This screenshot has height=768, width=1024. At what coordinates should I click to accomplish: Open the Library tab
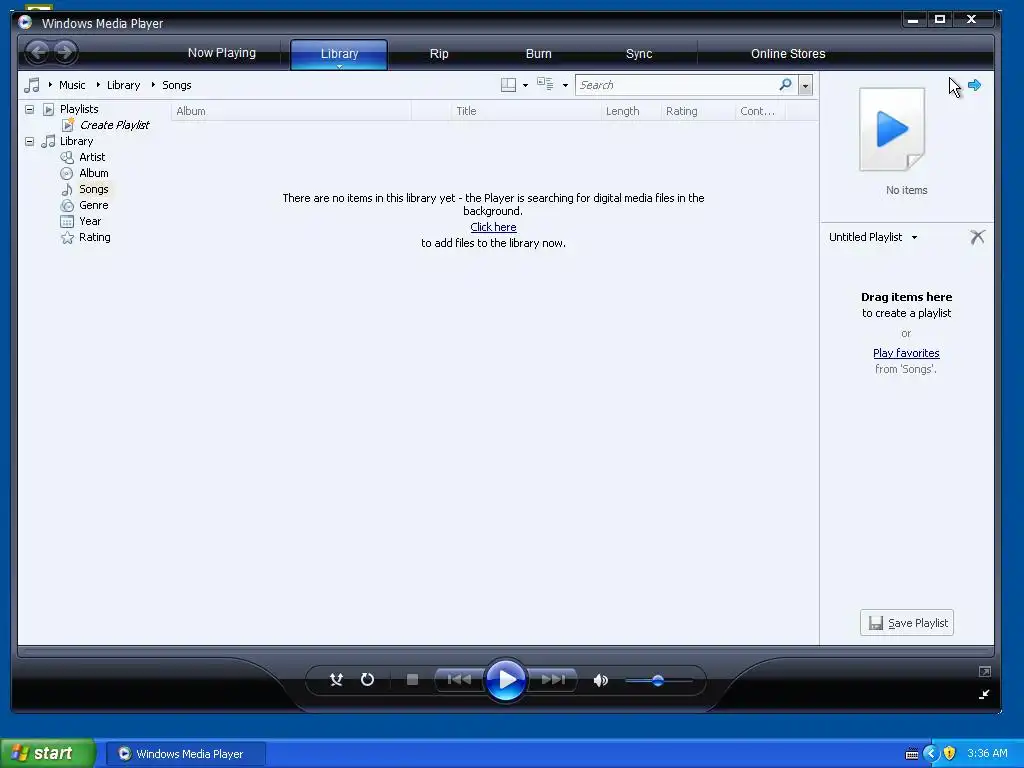tap(339, 54)
